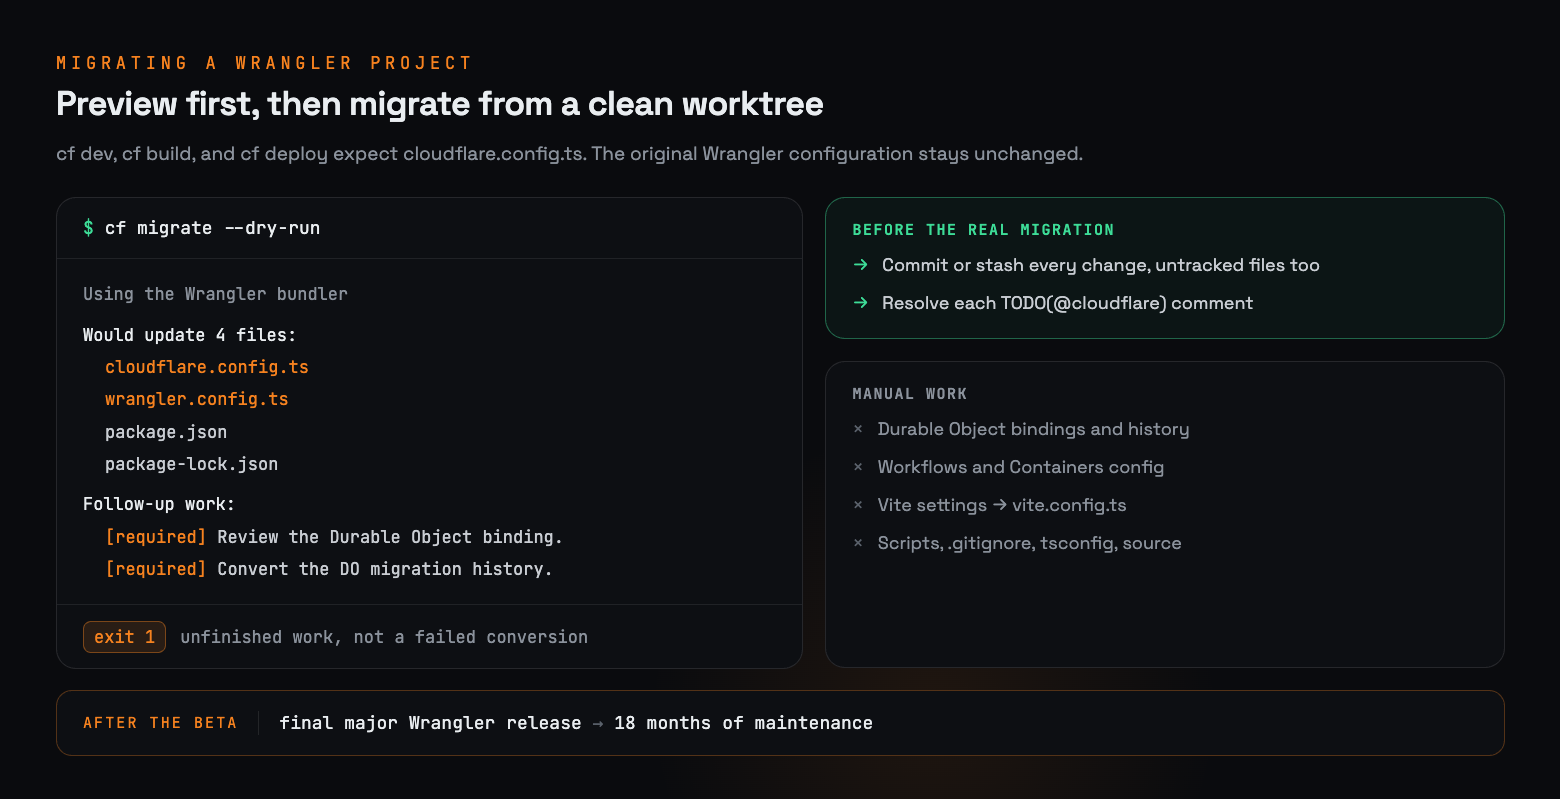The height and width of the screenshot is (799, 1560).
Task: Click the 'cf migrate --dry-run' command text
Action: (213, 228)
